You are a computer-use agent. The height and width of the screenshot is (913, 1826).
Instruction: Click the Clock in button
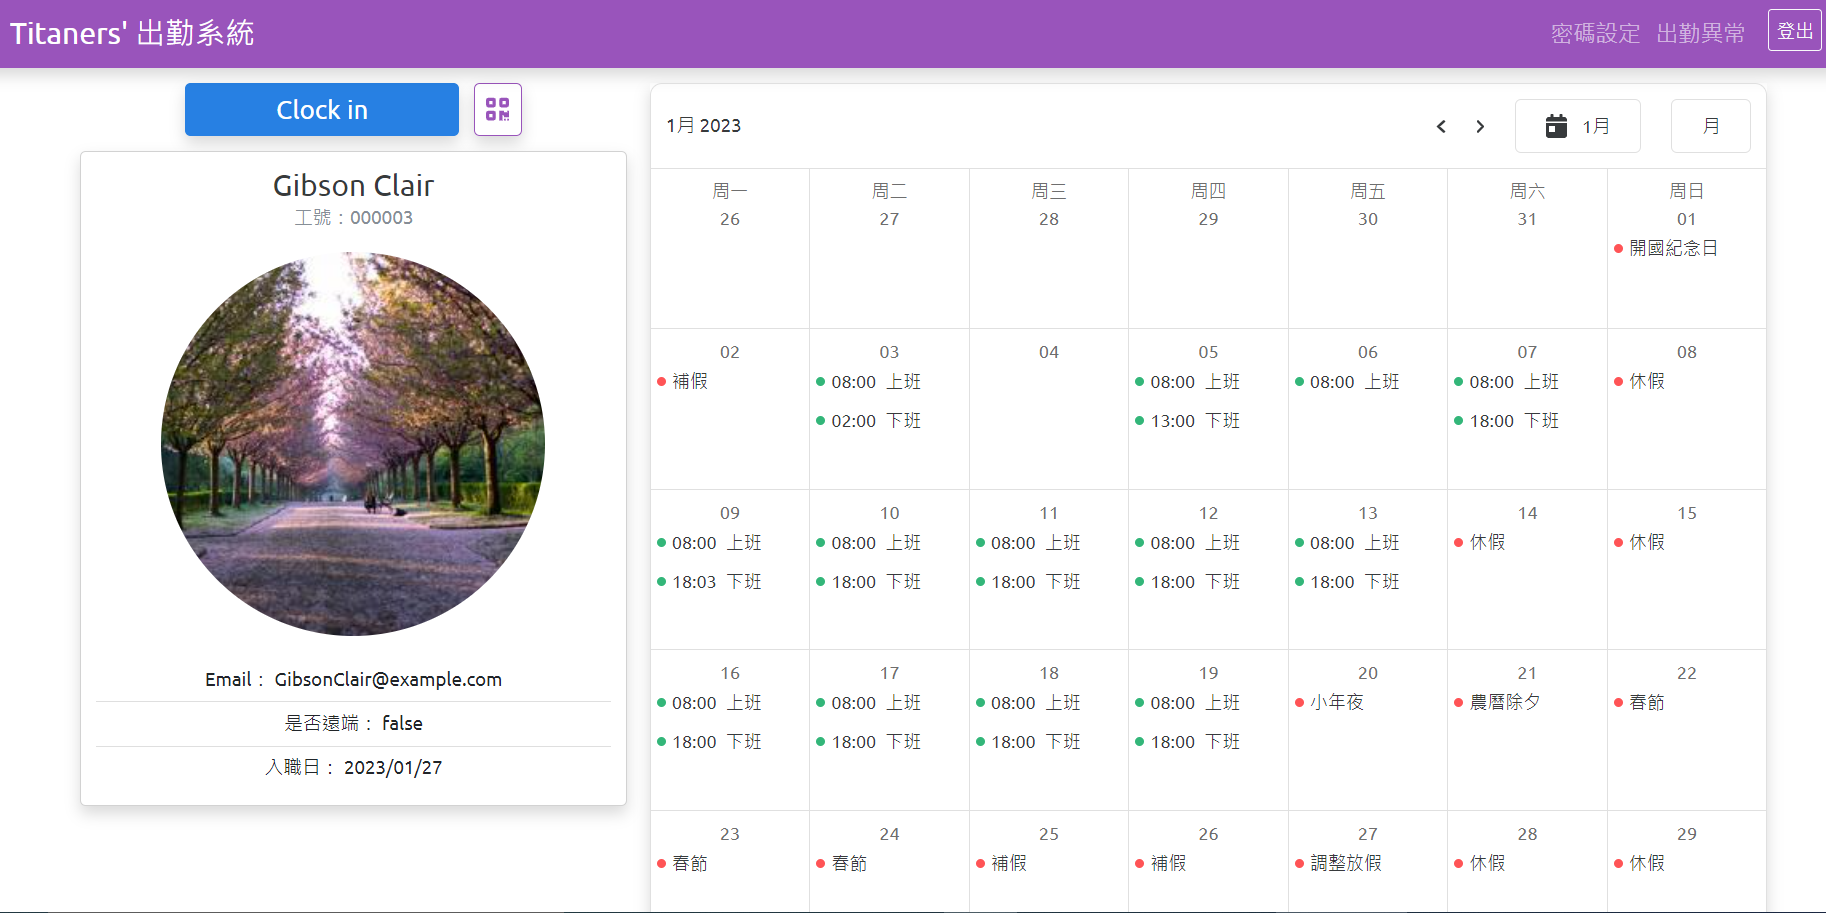click(321, 109)
